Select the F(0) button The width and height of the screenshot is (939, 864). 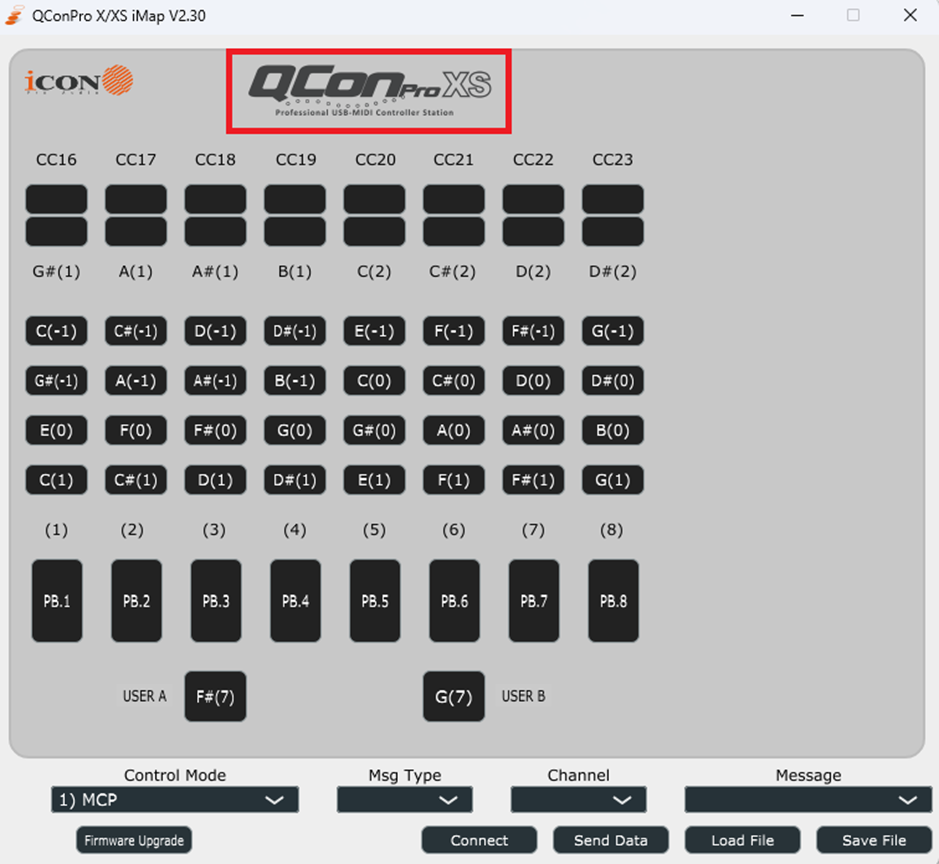click(x=136, y=431)
